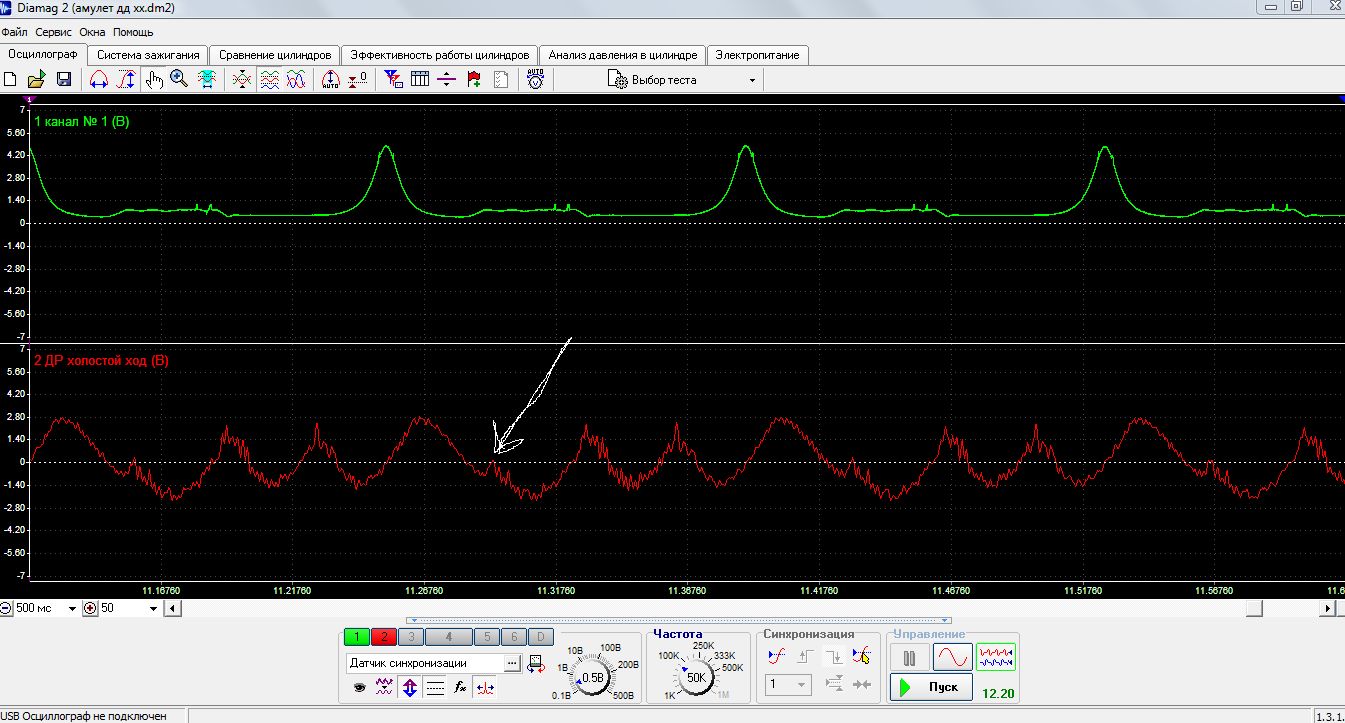The image size is (1345, 723).
Task: Toggle green channel 1 button
Action: pos(356,636)
